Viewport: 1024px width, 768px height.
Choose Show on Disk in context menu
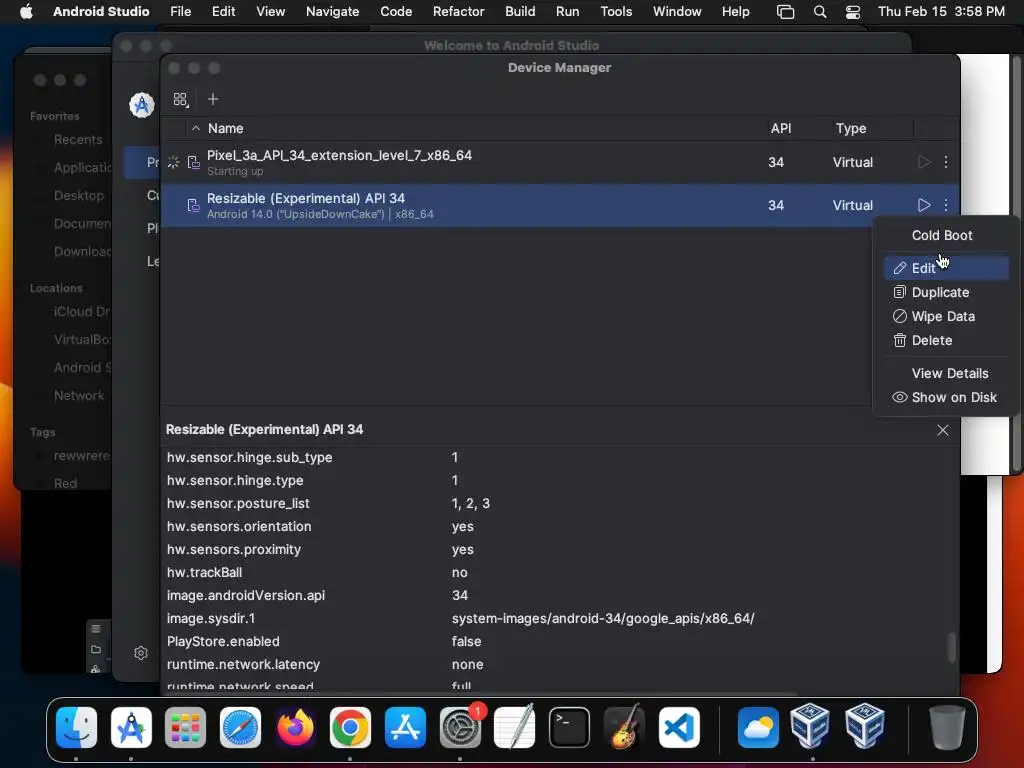(946, 397)
